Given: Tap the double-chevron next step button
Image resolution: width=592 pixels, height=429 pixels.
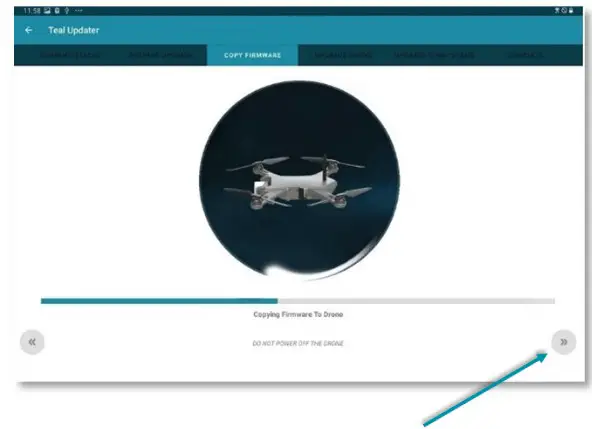Looking at the screenshot, I should tap(563, 342).
